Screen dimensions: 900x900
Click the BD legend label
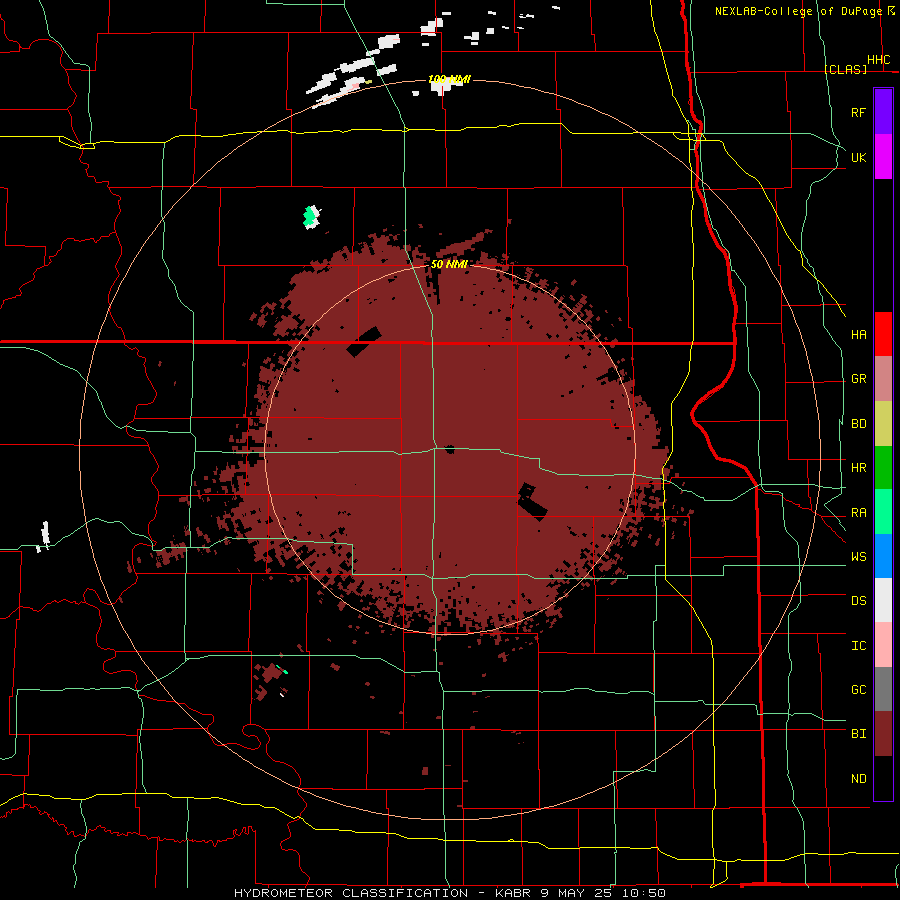[858, 424]
